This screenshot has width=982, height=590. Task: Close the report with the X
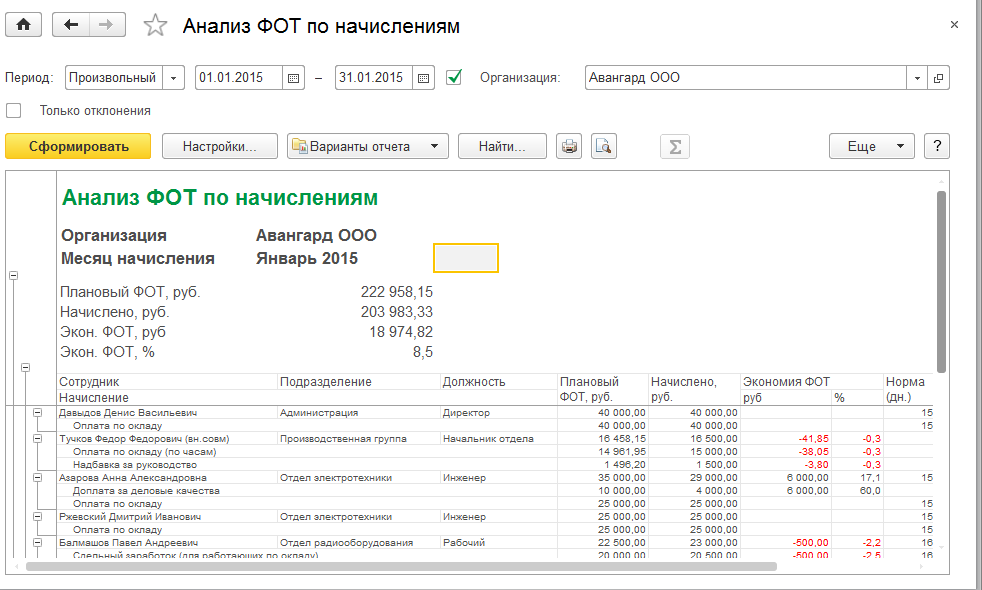click(954, 25)
